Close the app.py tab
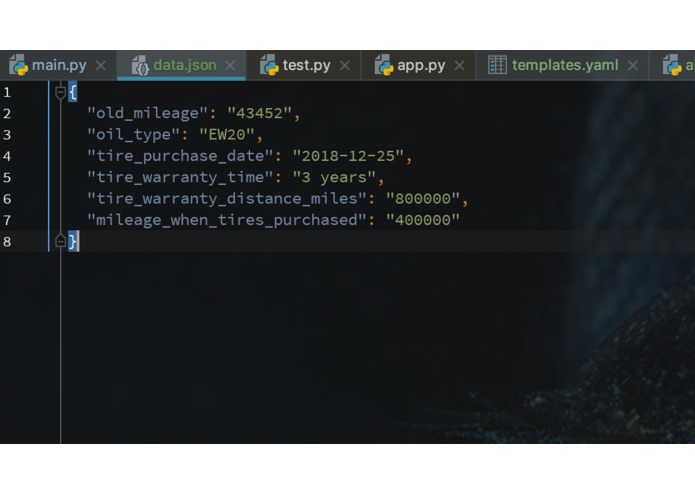This screenshot has width=695, height=494. [x=459, y=66]
